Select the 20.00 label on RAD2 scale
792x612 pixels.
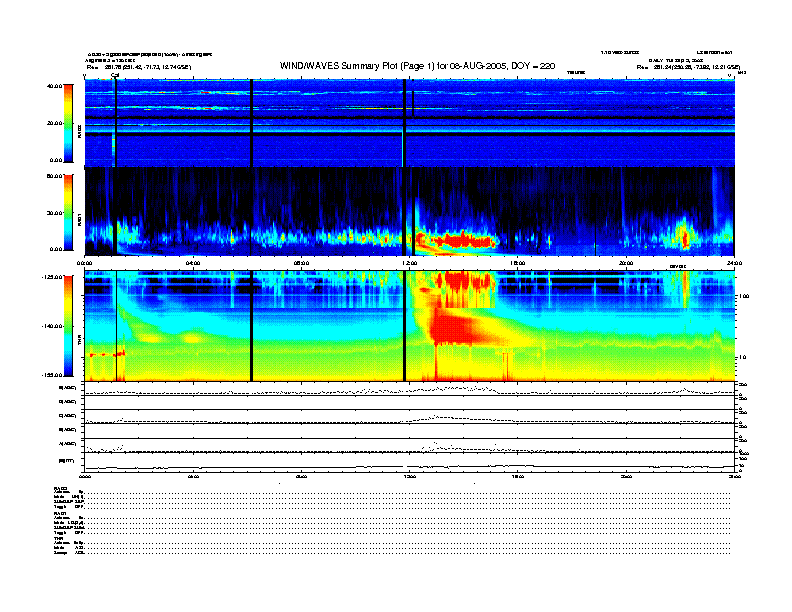(55, 123)
